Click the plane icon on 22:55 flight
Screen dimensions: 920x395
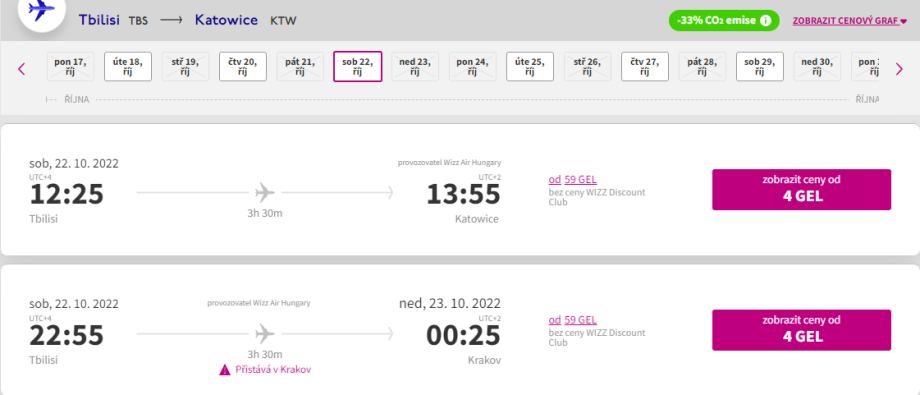(x=265, y=334)
